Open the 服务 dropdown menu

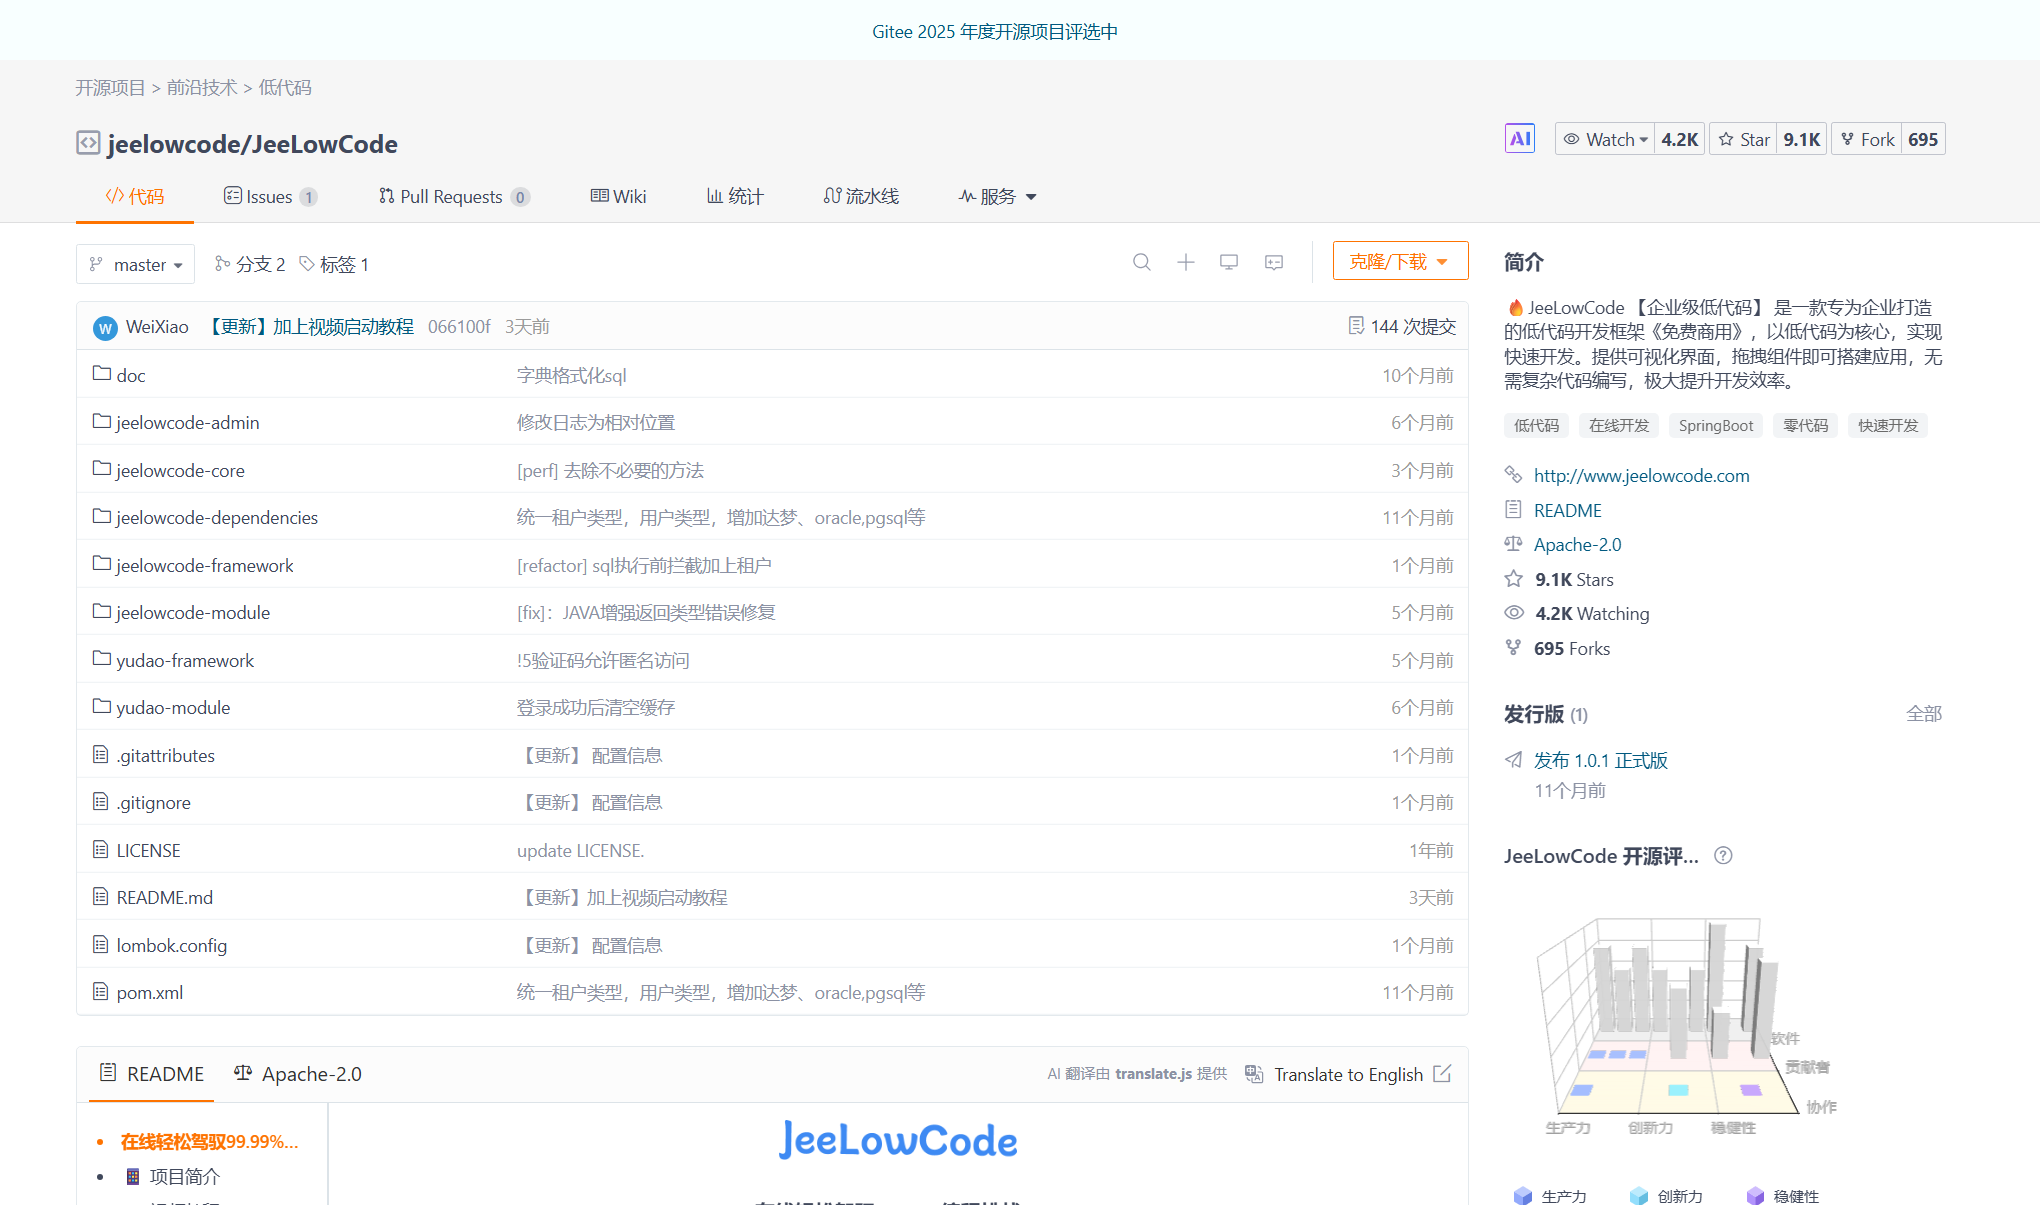(996, 196)
